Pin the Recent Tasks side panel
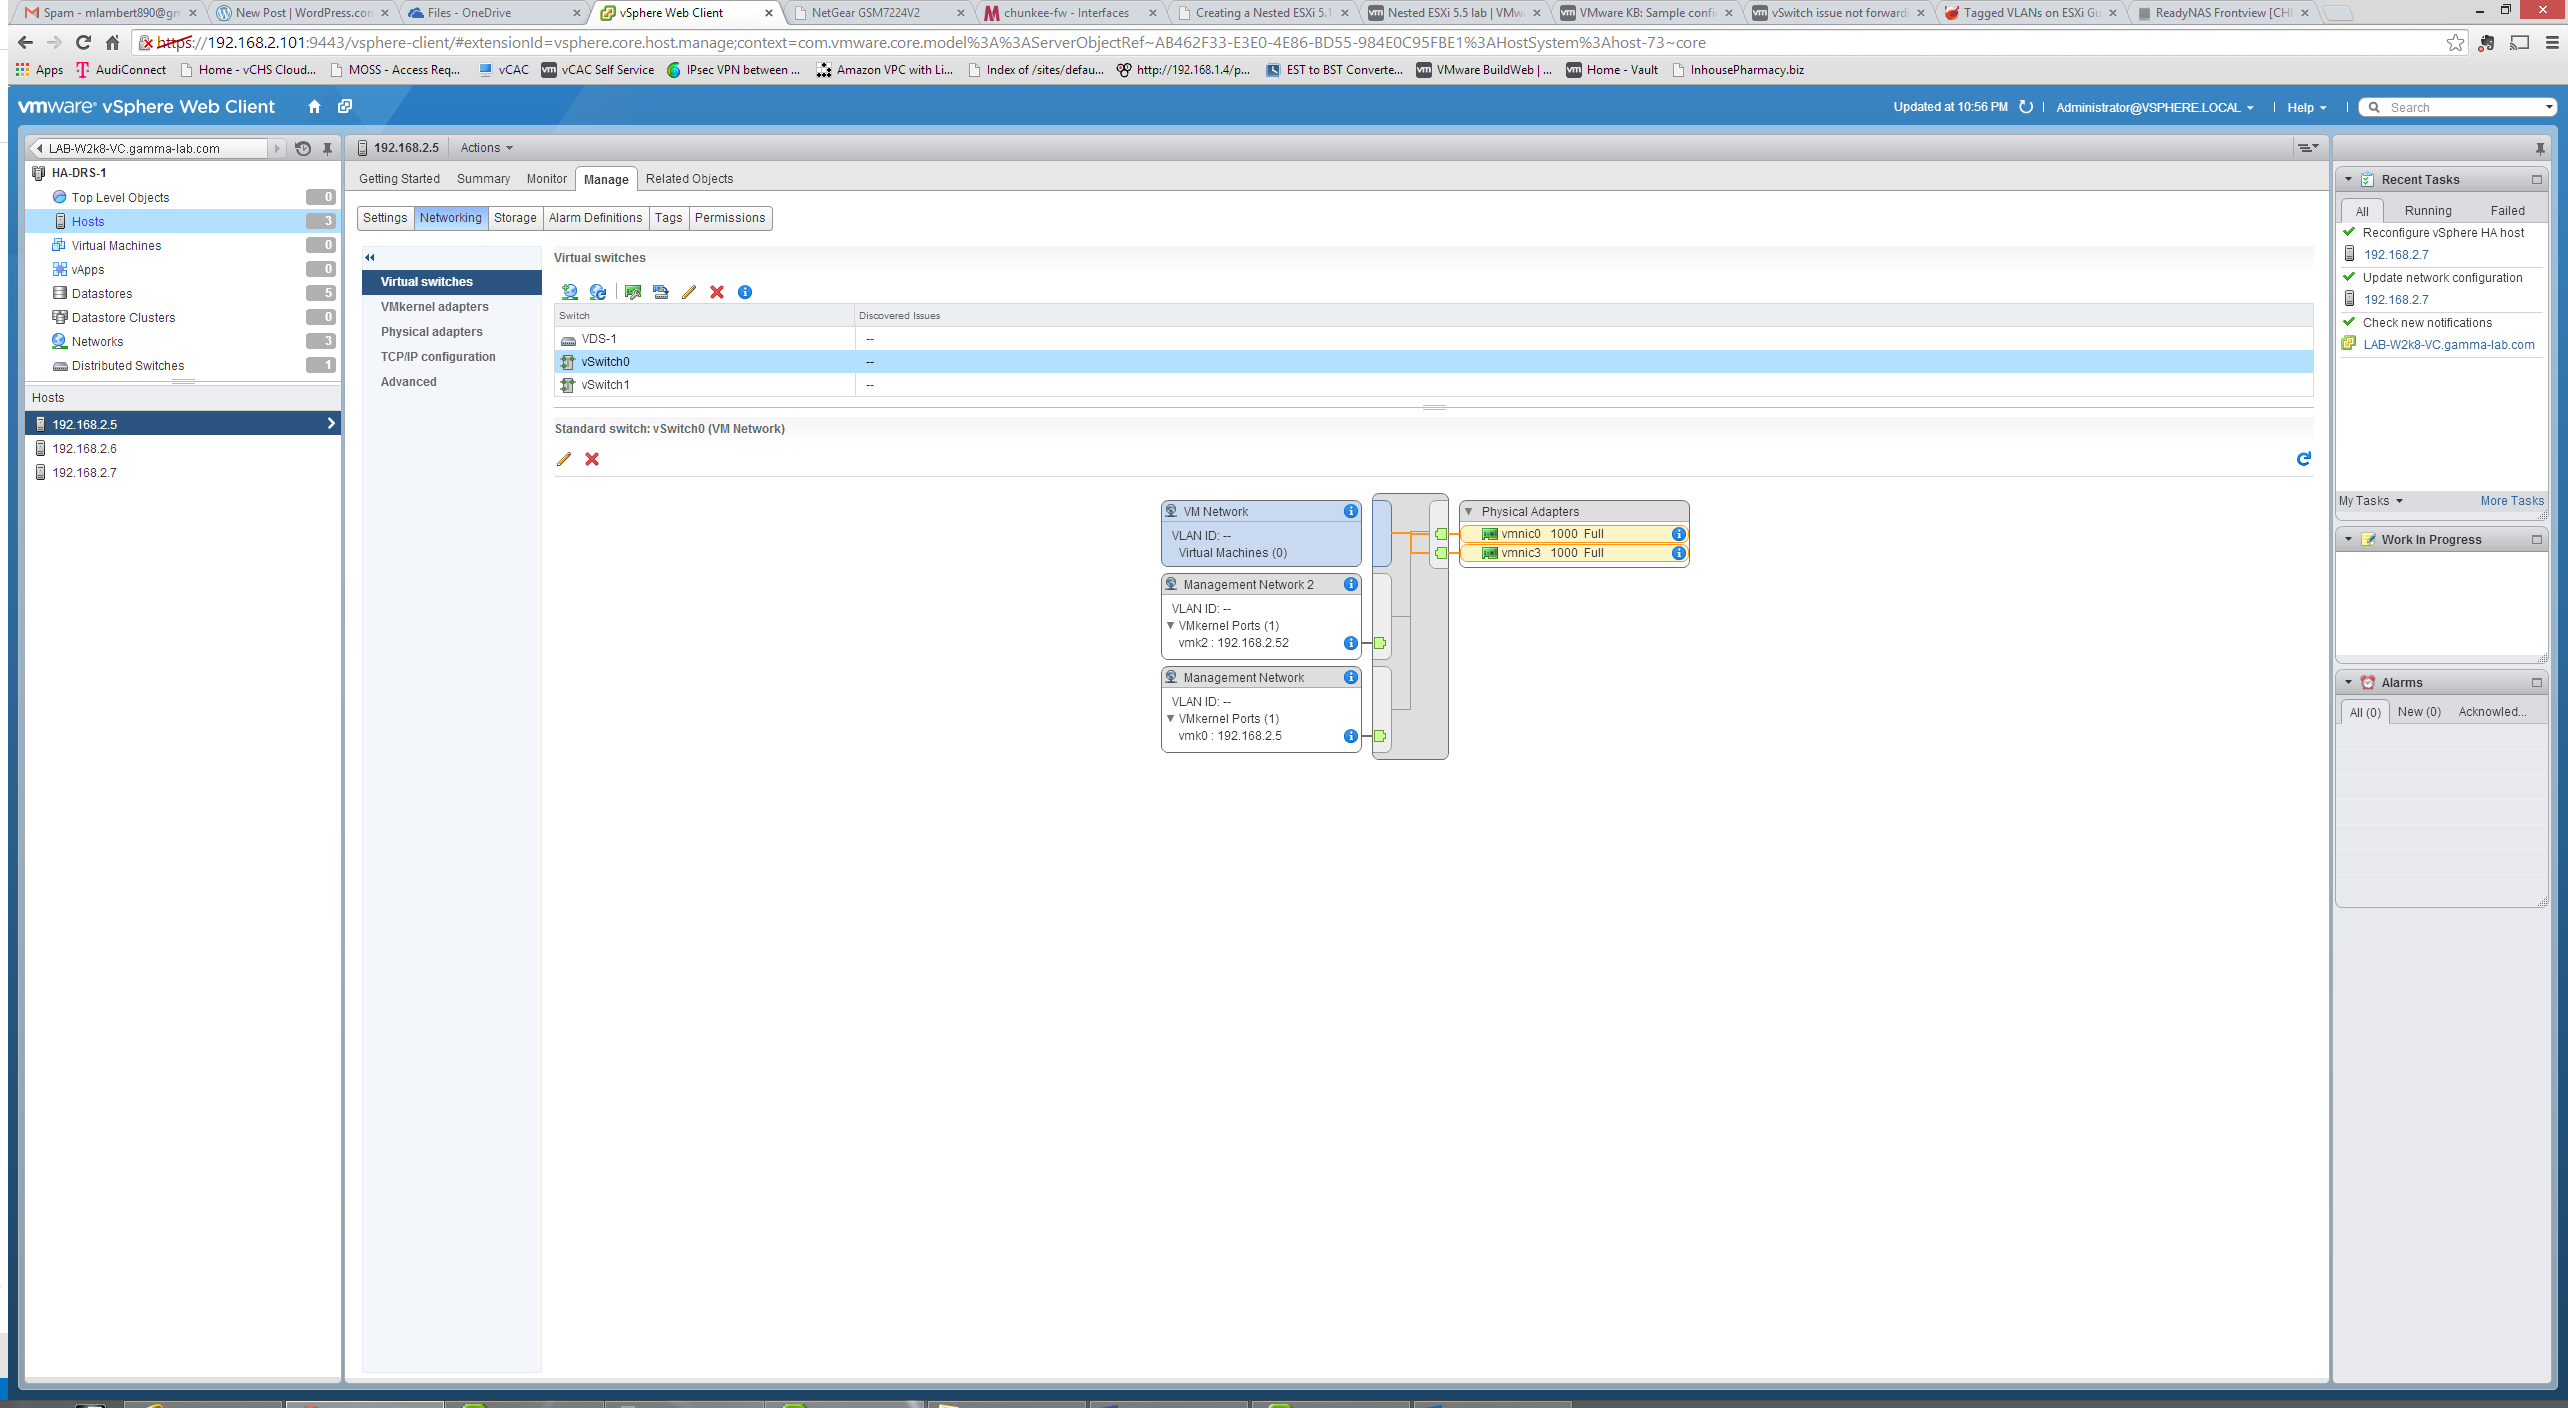This screenshot has height=1408, width=2568. tap(2539, 149)
